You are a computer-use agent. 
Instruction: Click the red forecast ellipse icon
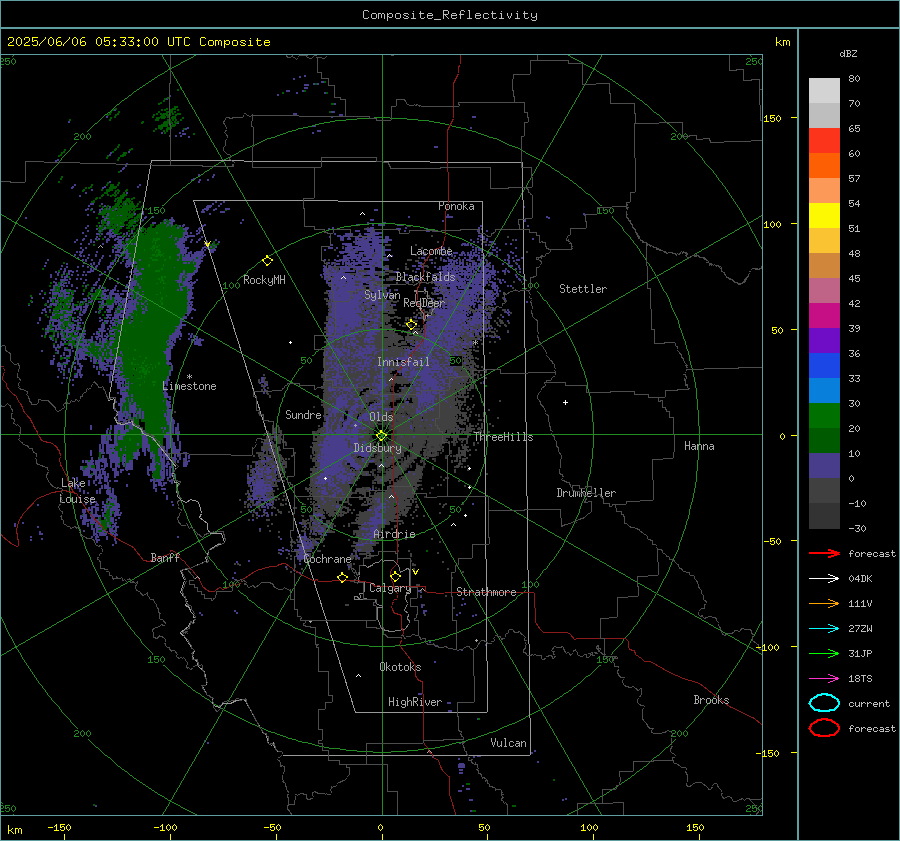click(x=824, y=728)
